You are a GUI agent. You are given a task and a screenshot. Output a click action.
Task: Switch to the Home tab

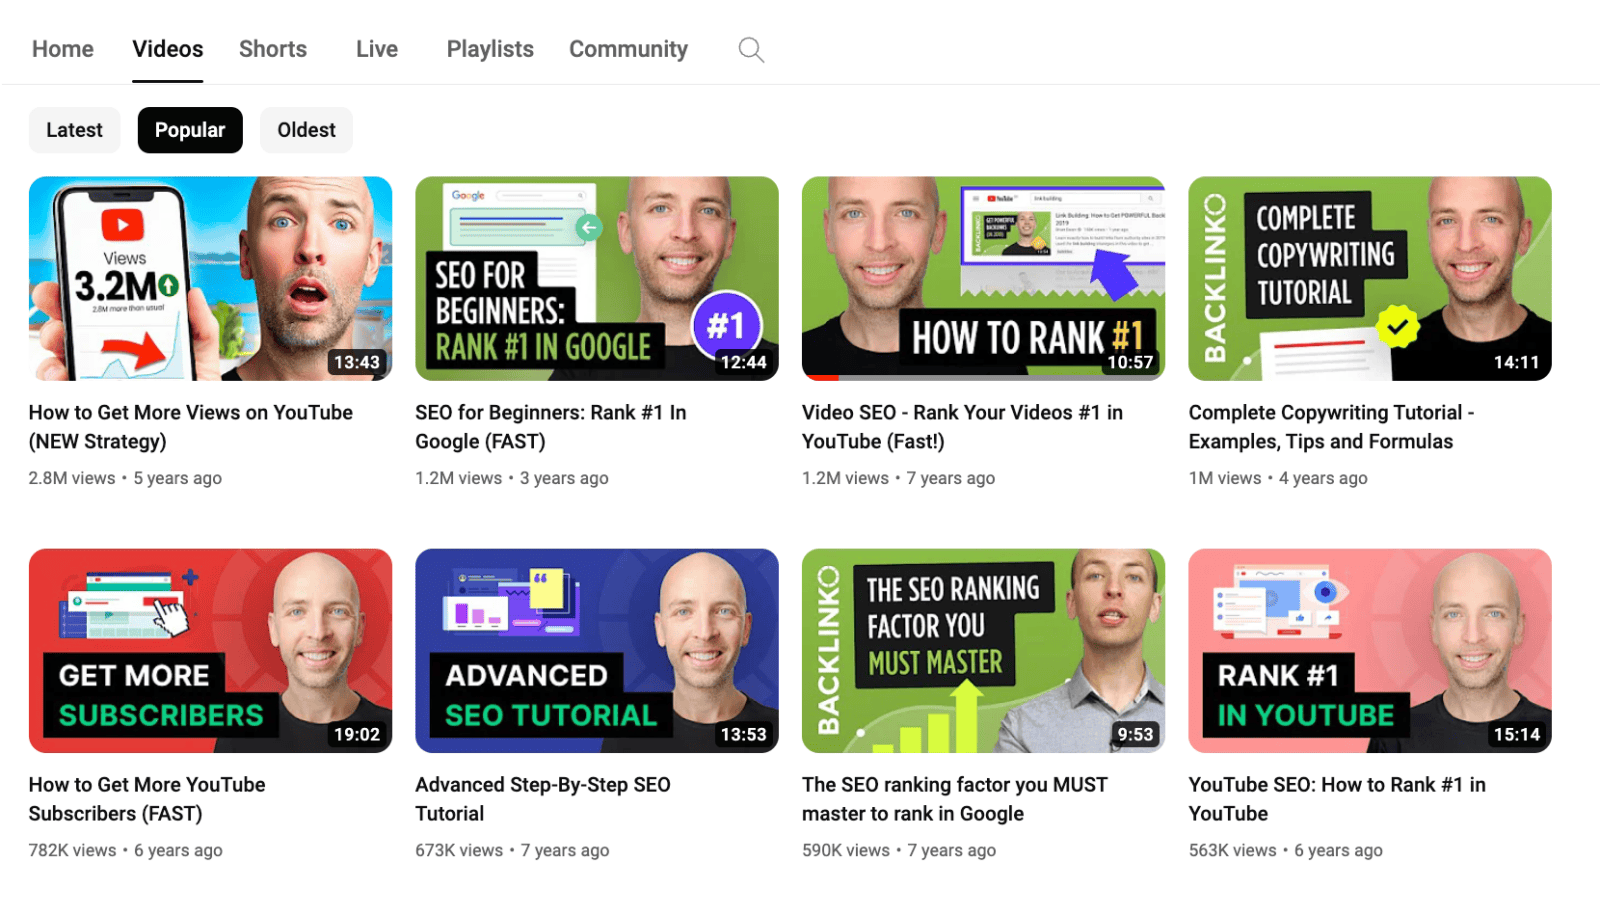pyautogui.click(x=62, y=48)
